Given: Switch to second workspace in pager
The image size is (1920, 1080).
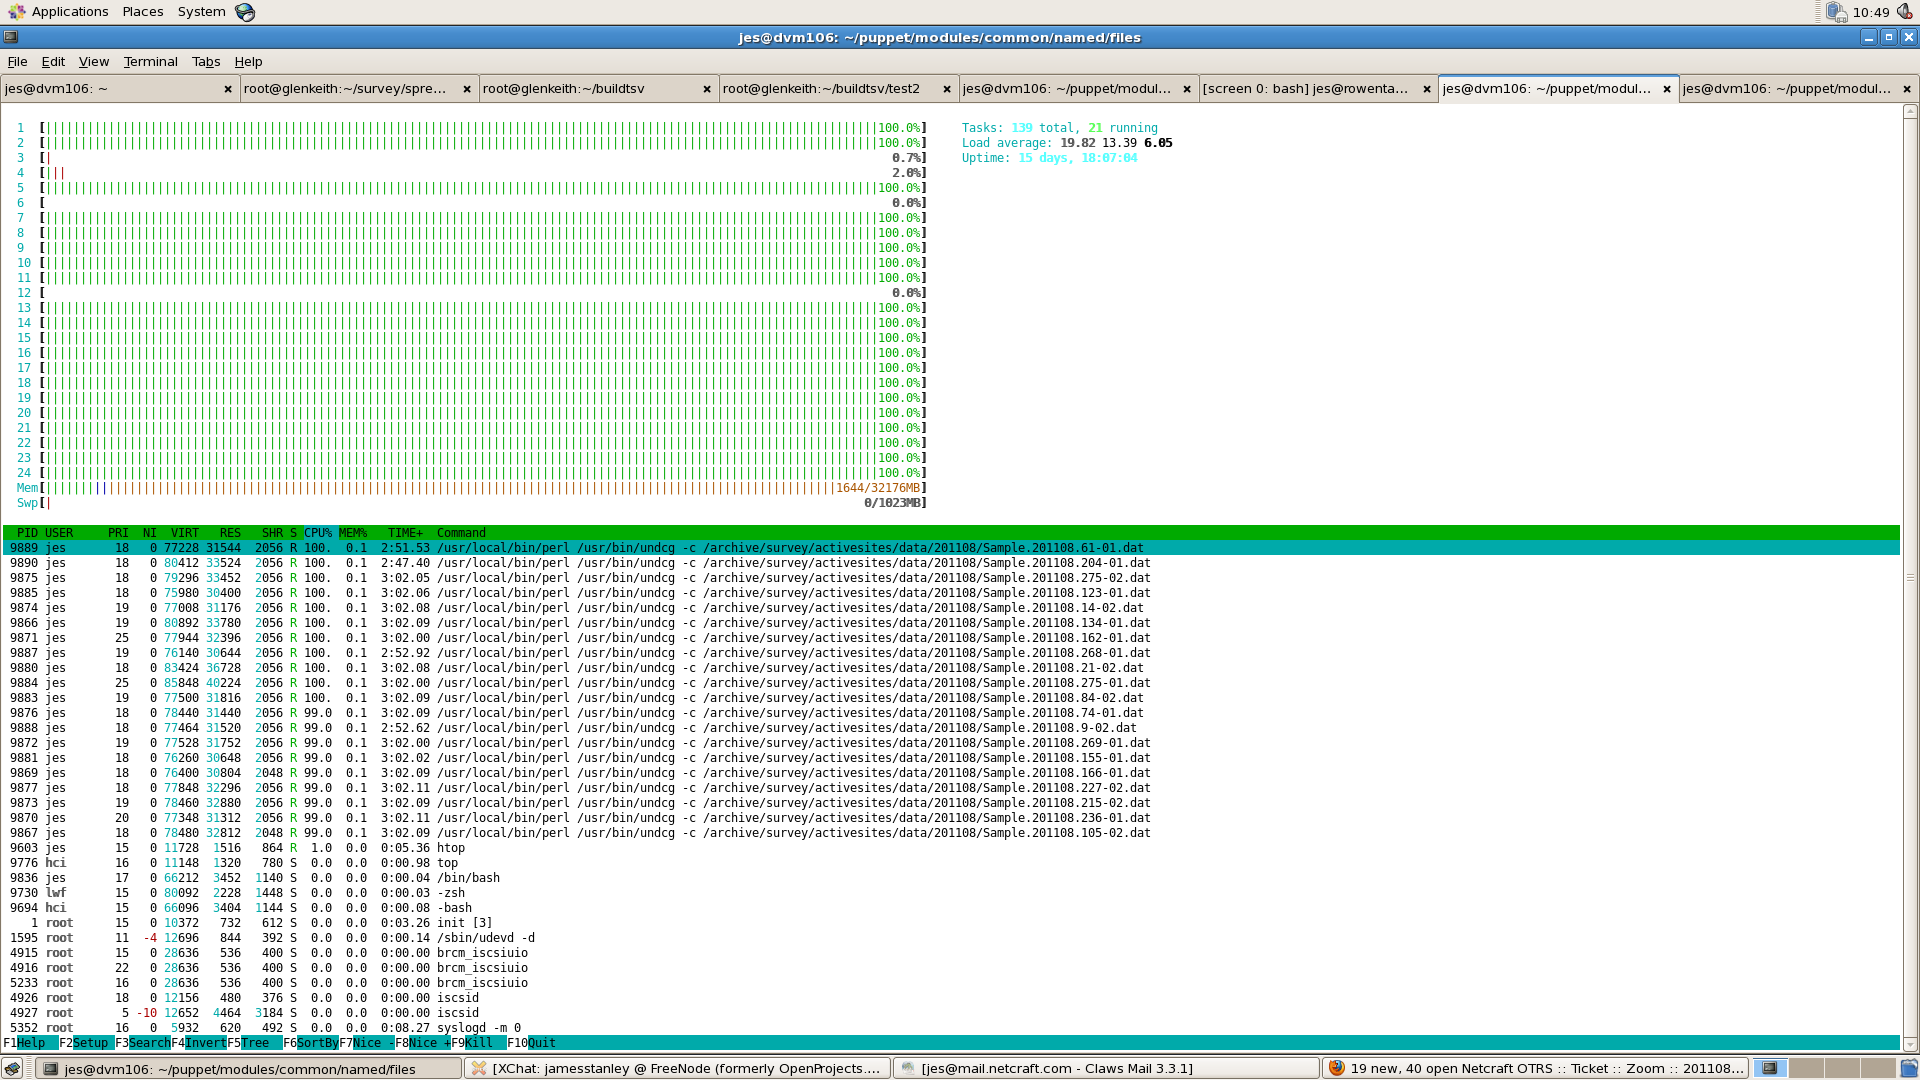Looking at the screenshot, I should click(1806, 1068).
